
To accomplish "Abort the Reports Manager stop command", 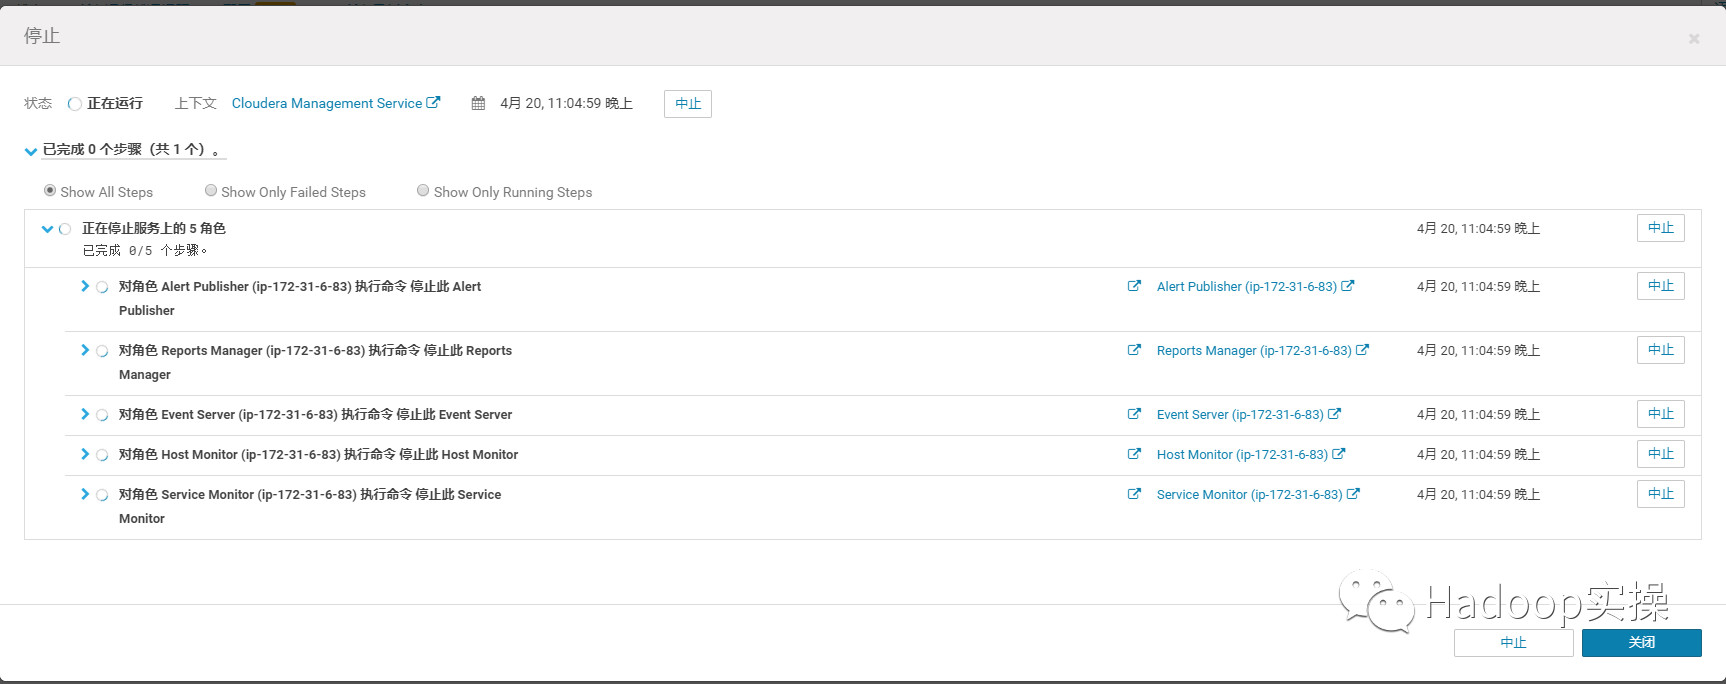I will [x=1660, y=350].
